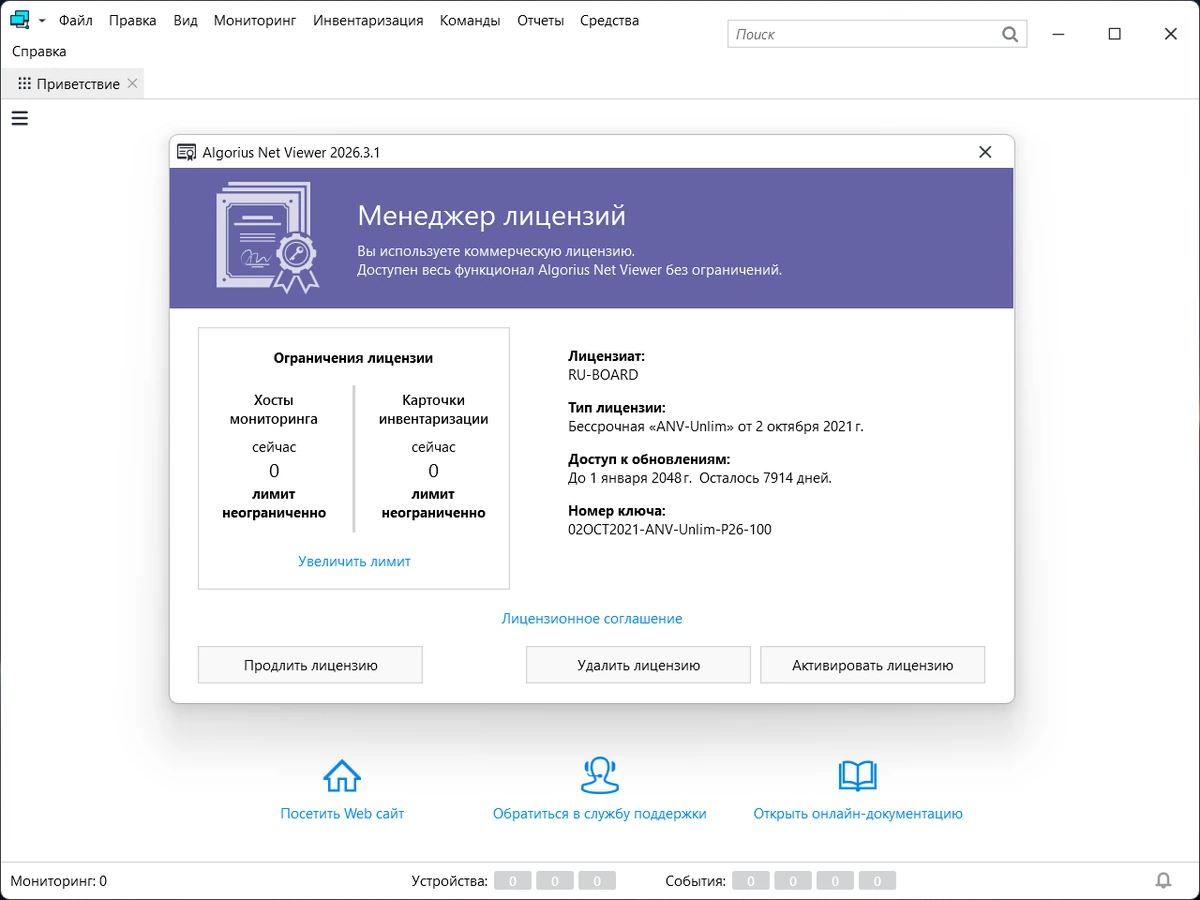1200x900 pixels.
Task: Open the Вид menu
Action: [x=185, y=20]
